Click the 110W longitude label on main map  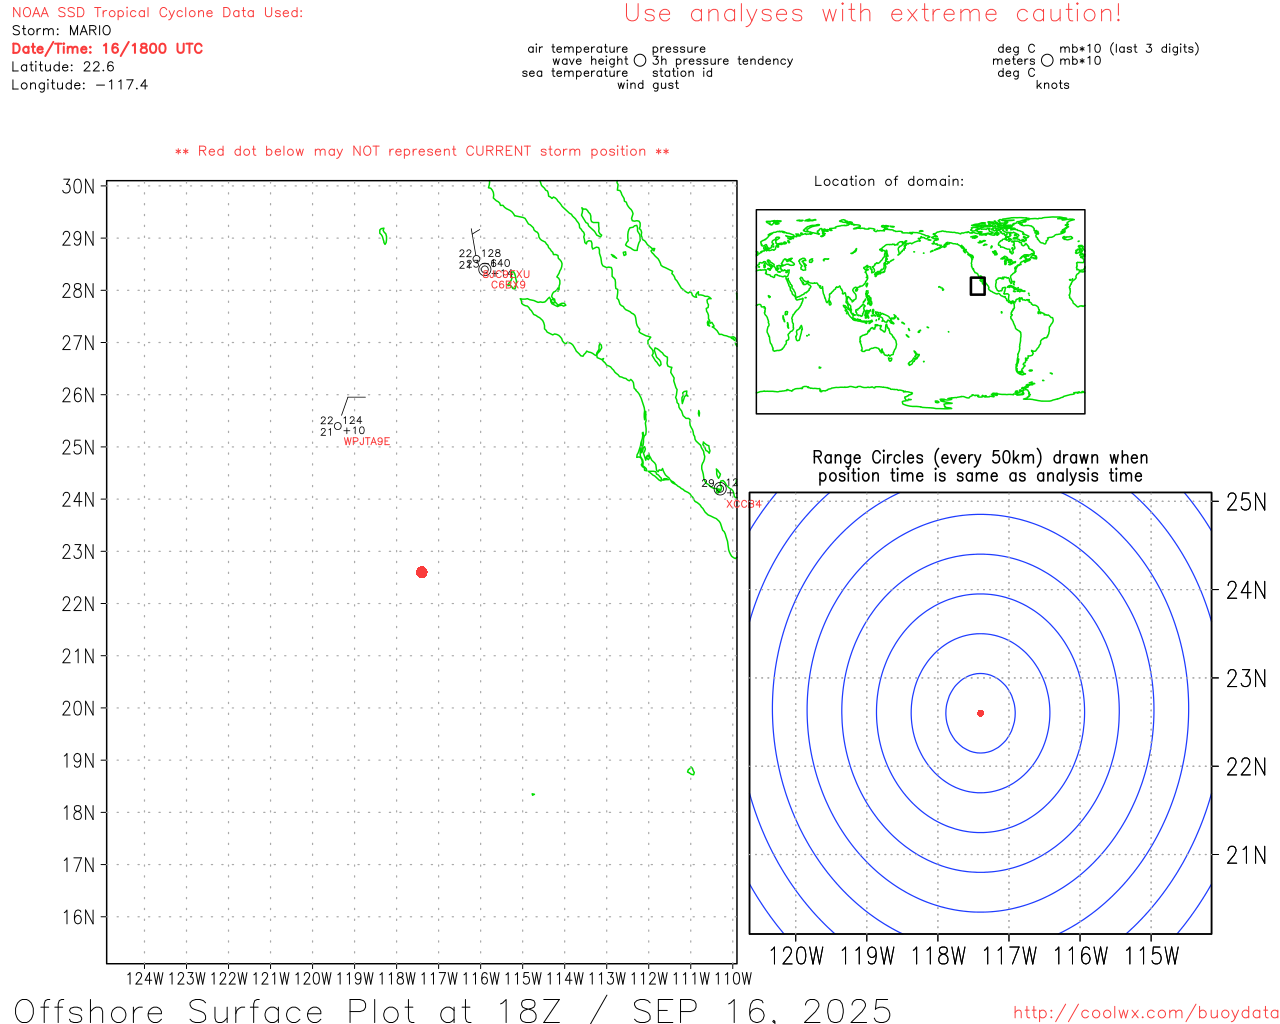click(x=733, y=978)
